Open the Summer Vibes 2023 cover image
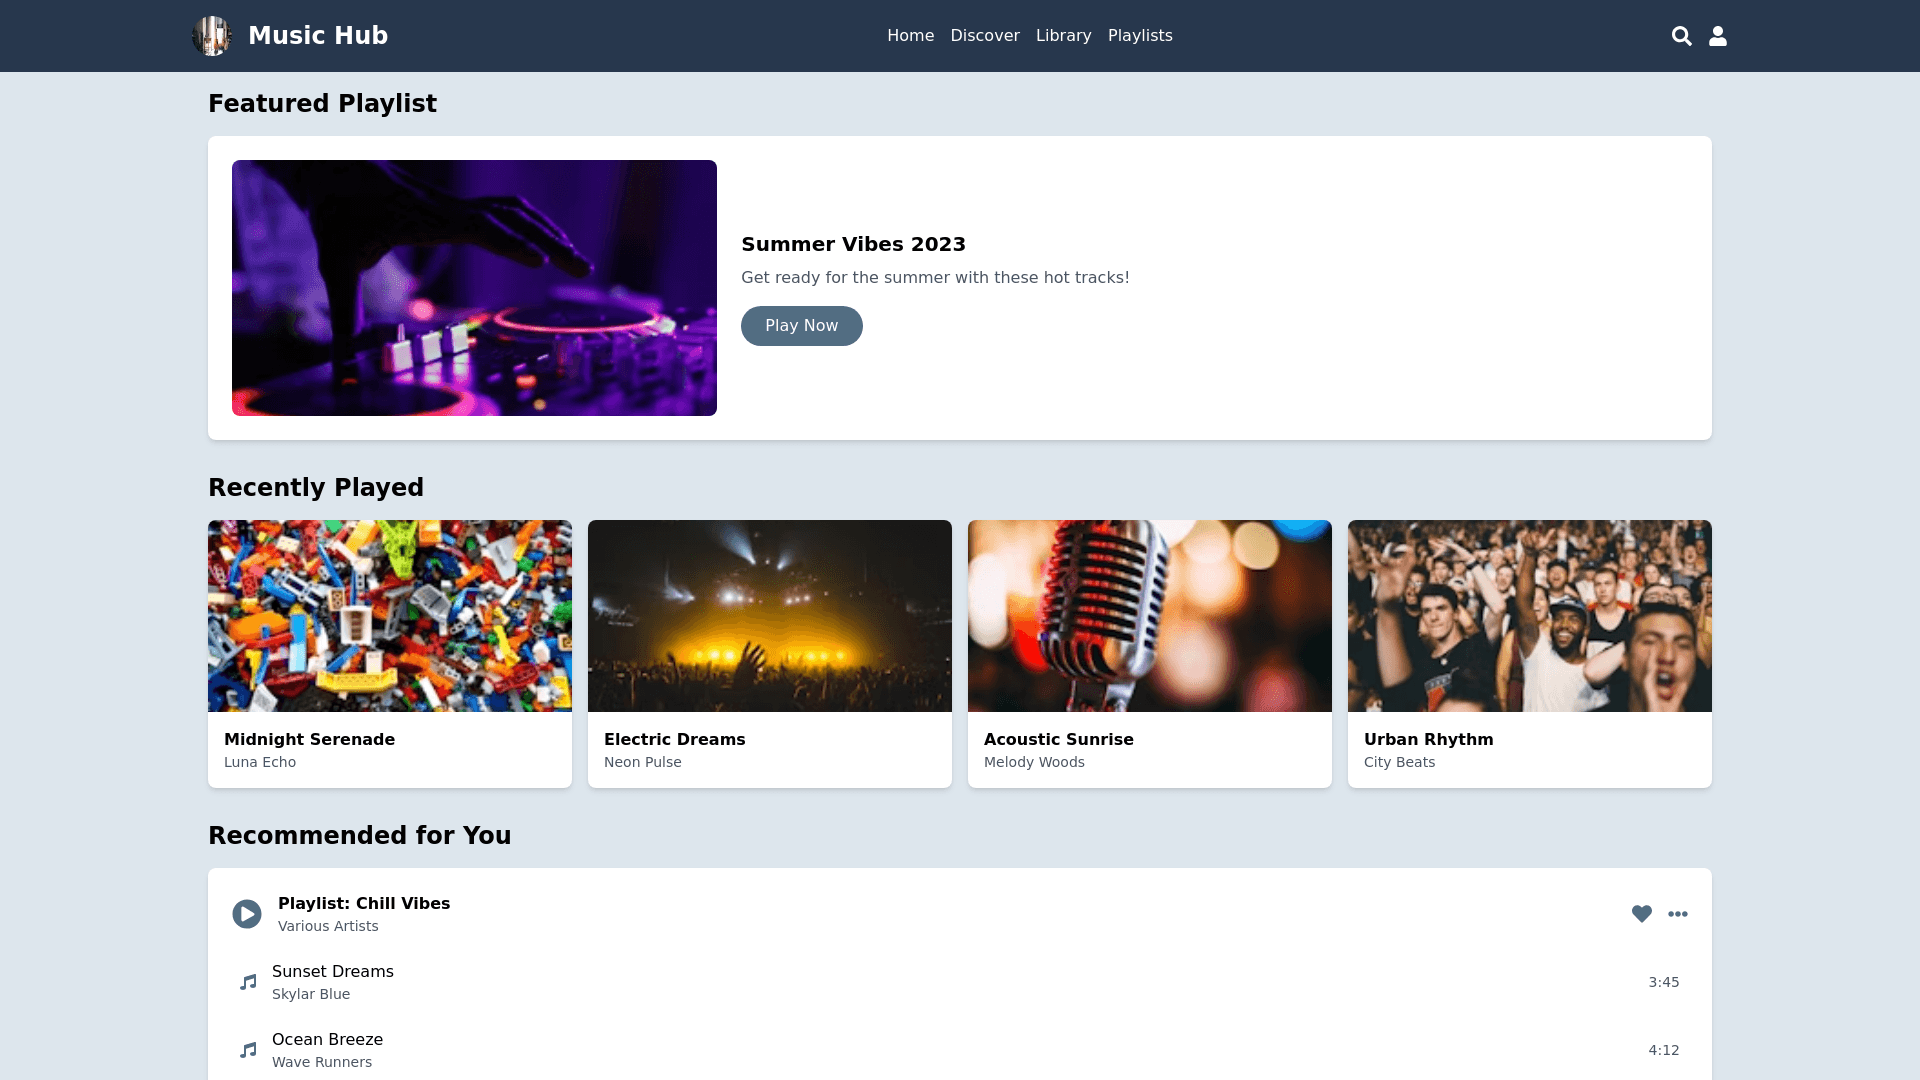The width and height of the screenshot is (1920, 1080). [x=474, y=288]
